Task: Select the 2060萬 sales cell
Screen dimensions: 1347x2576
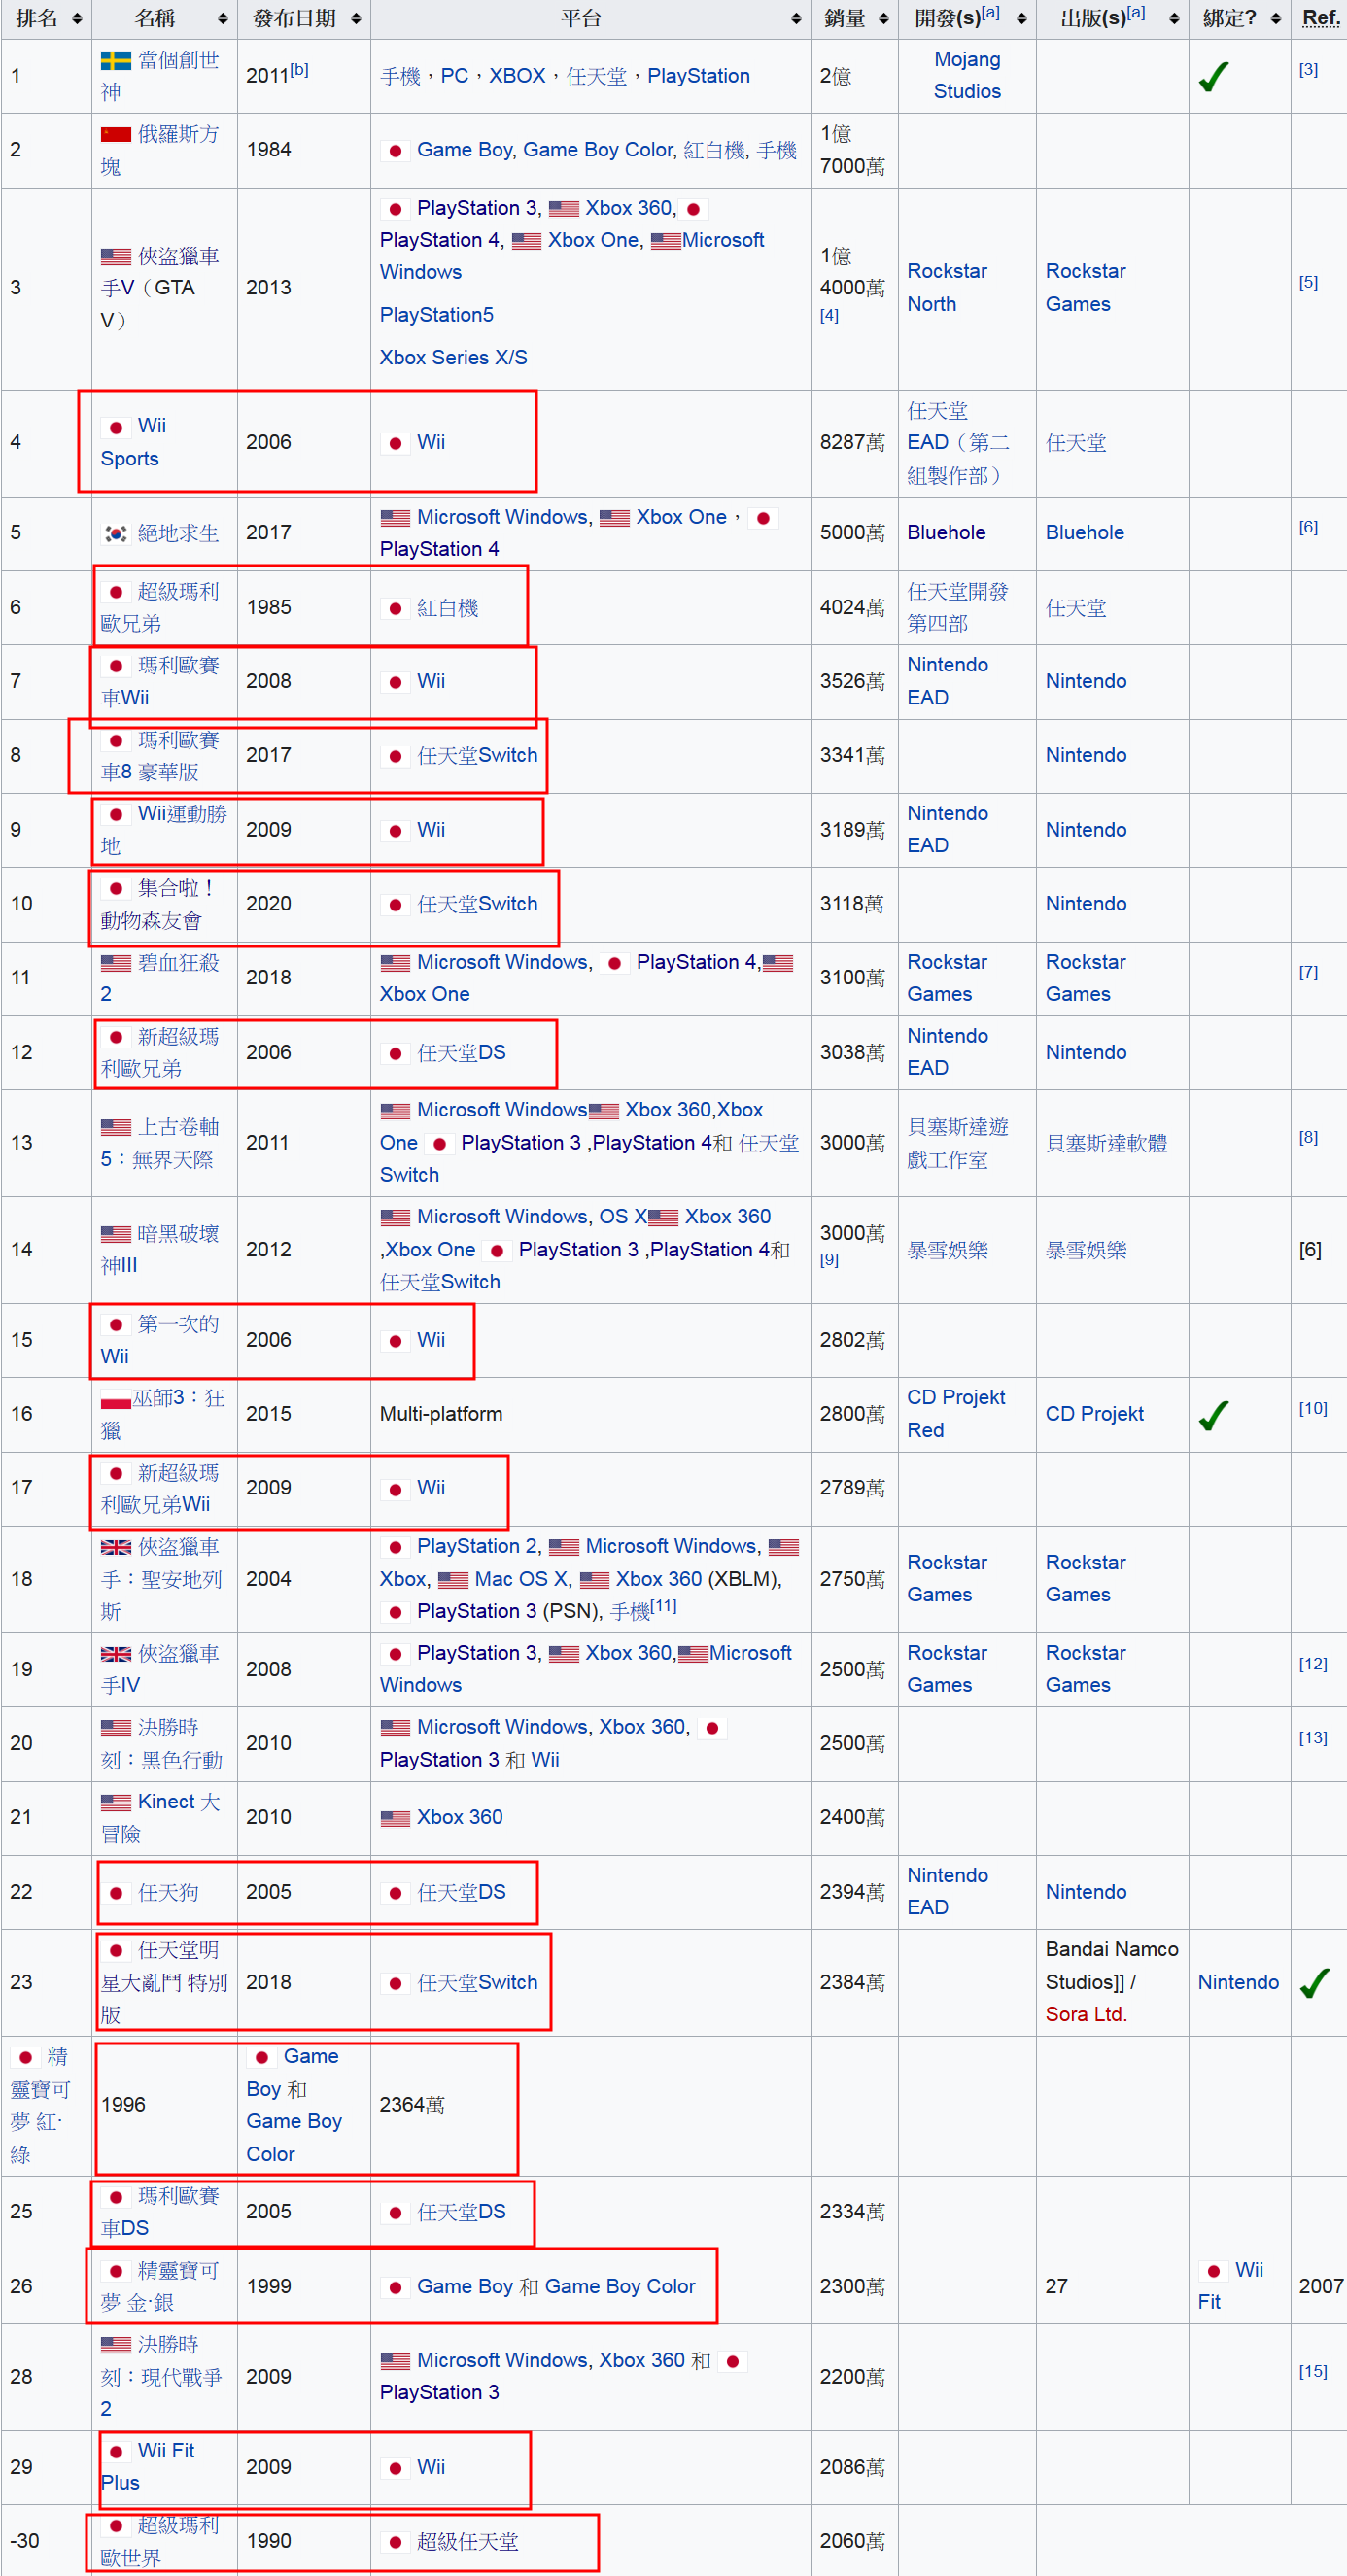Action: click(852, 2541)
